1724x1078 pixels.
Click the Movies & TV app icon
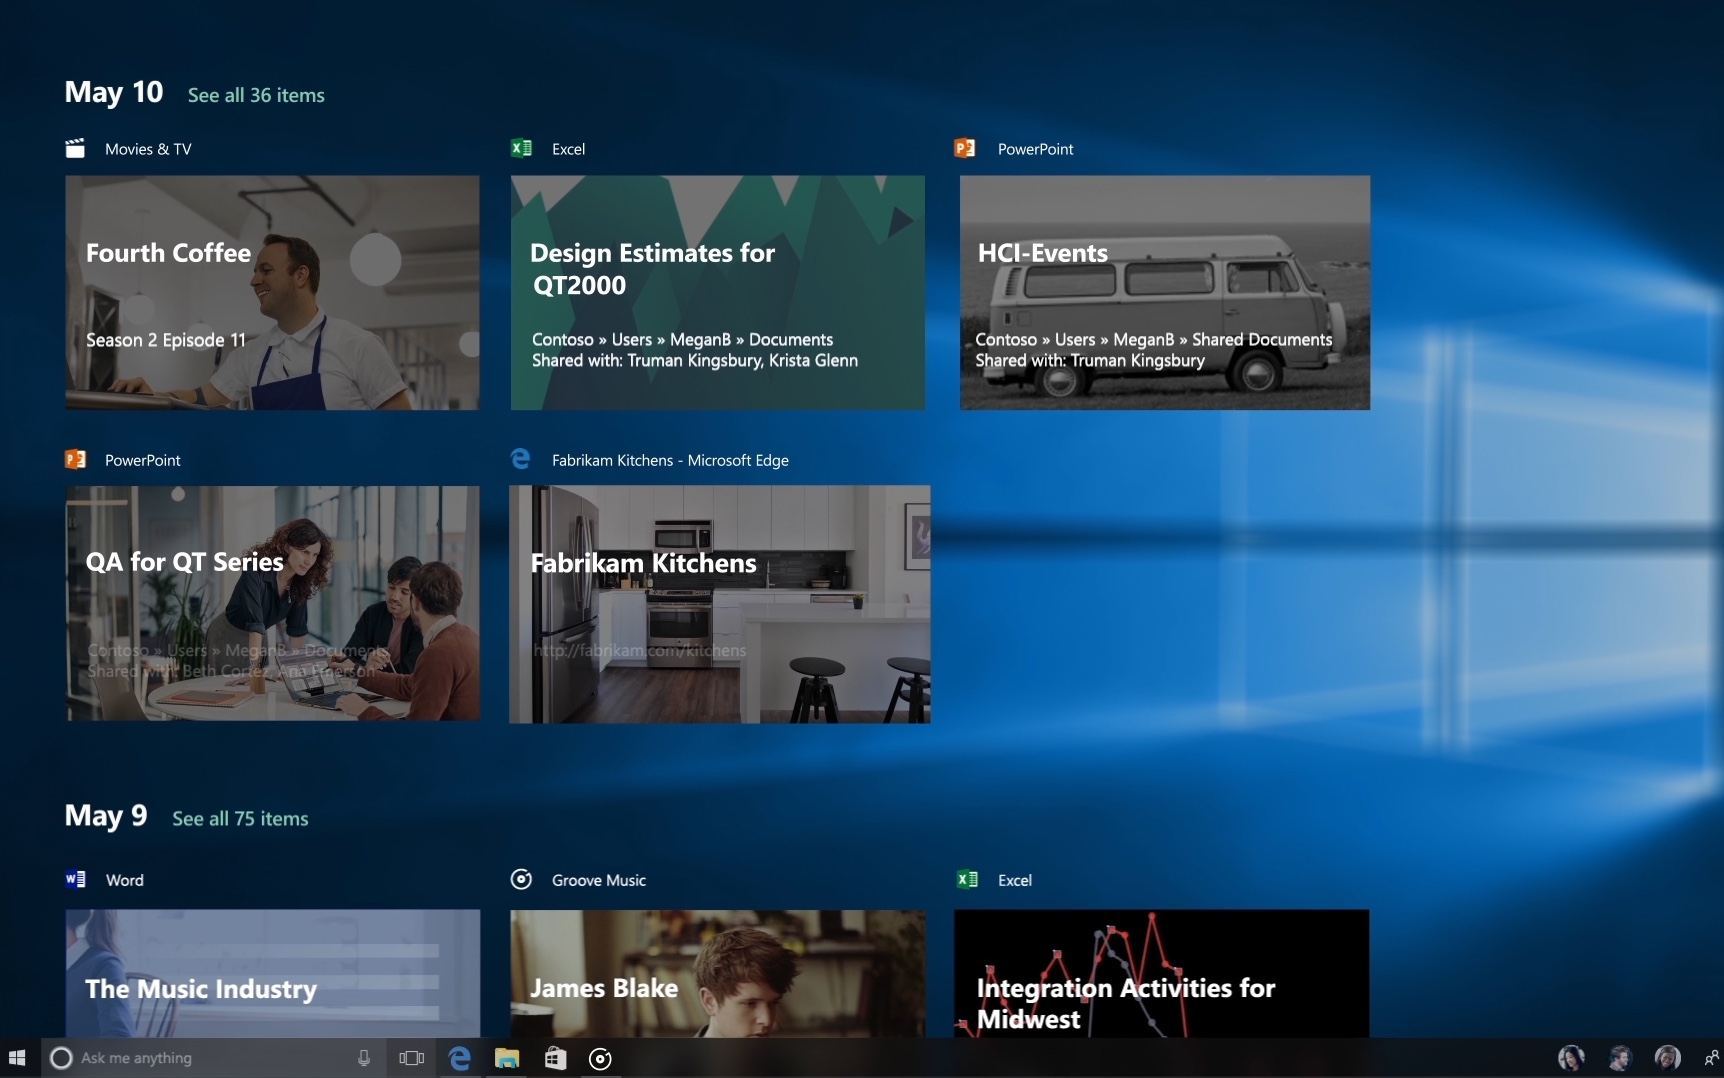(75, 148)
